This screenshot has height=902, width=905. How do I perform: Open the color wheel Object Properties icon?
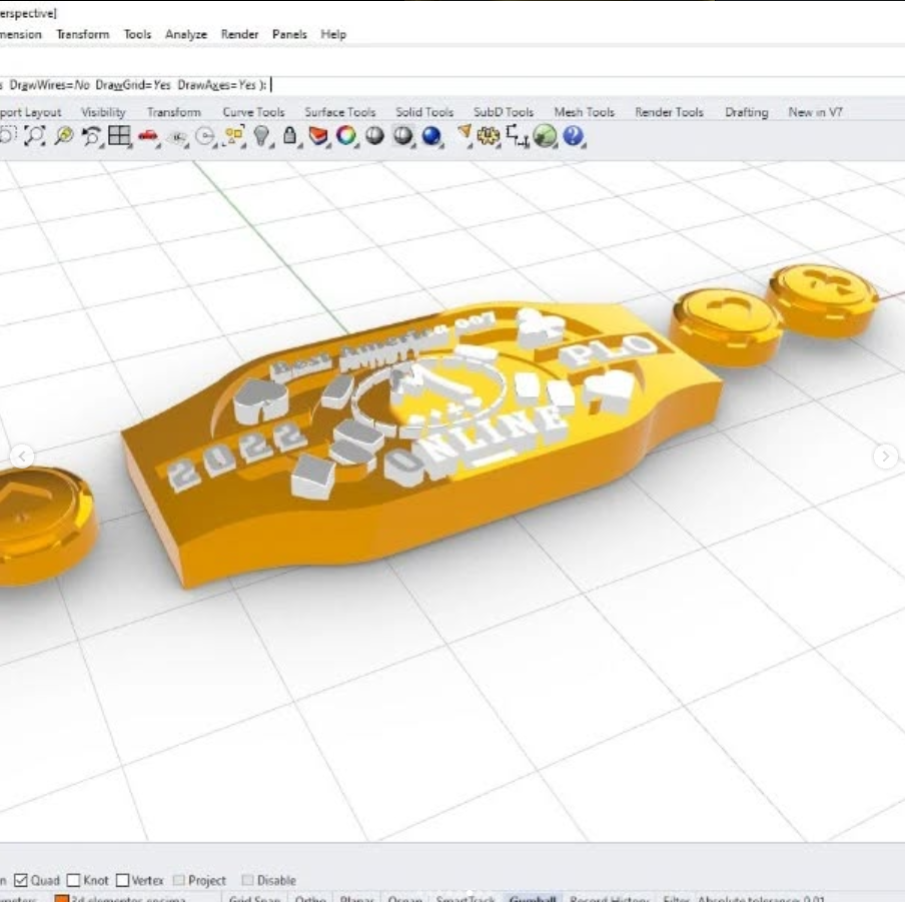coord(346,137)
